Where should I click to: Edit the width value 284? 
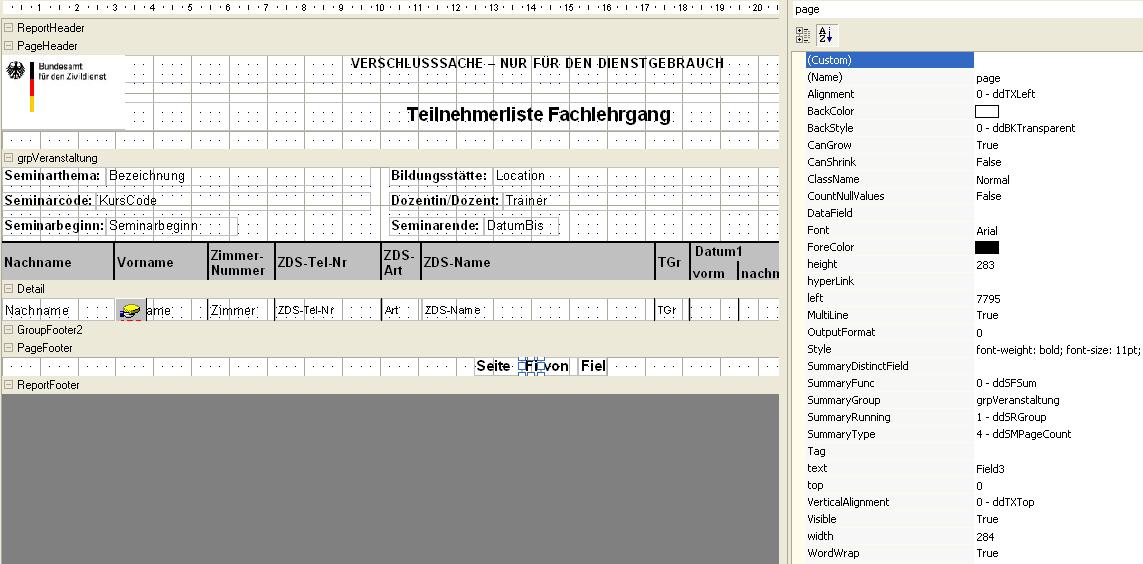(x=985, y=536)
